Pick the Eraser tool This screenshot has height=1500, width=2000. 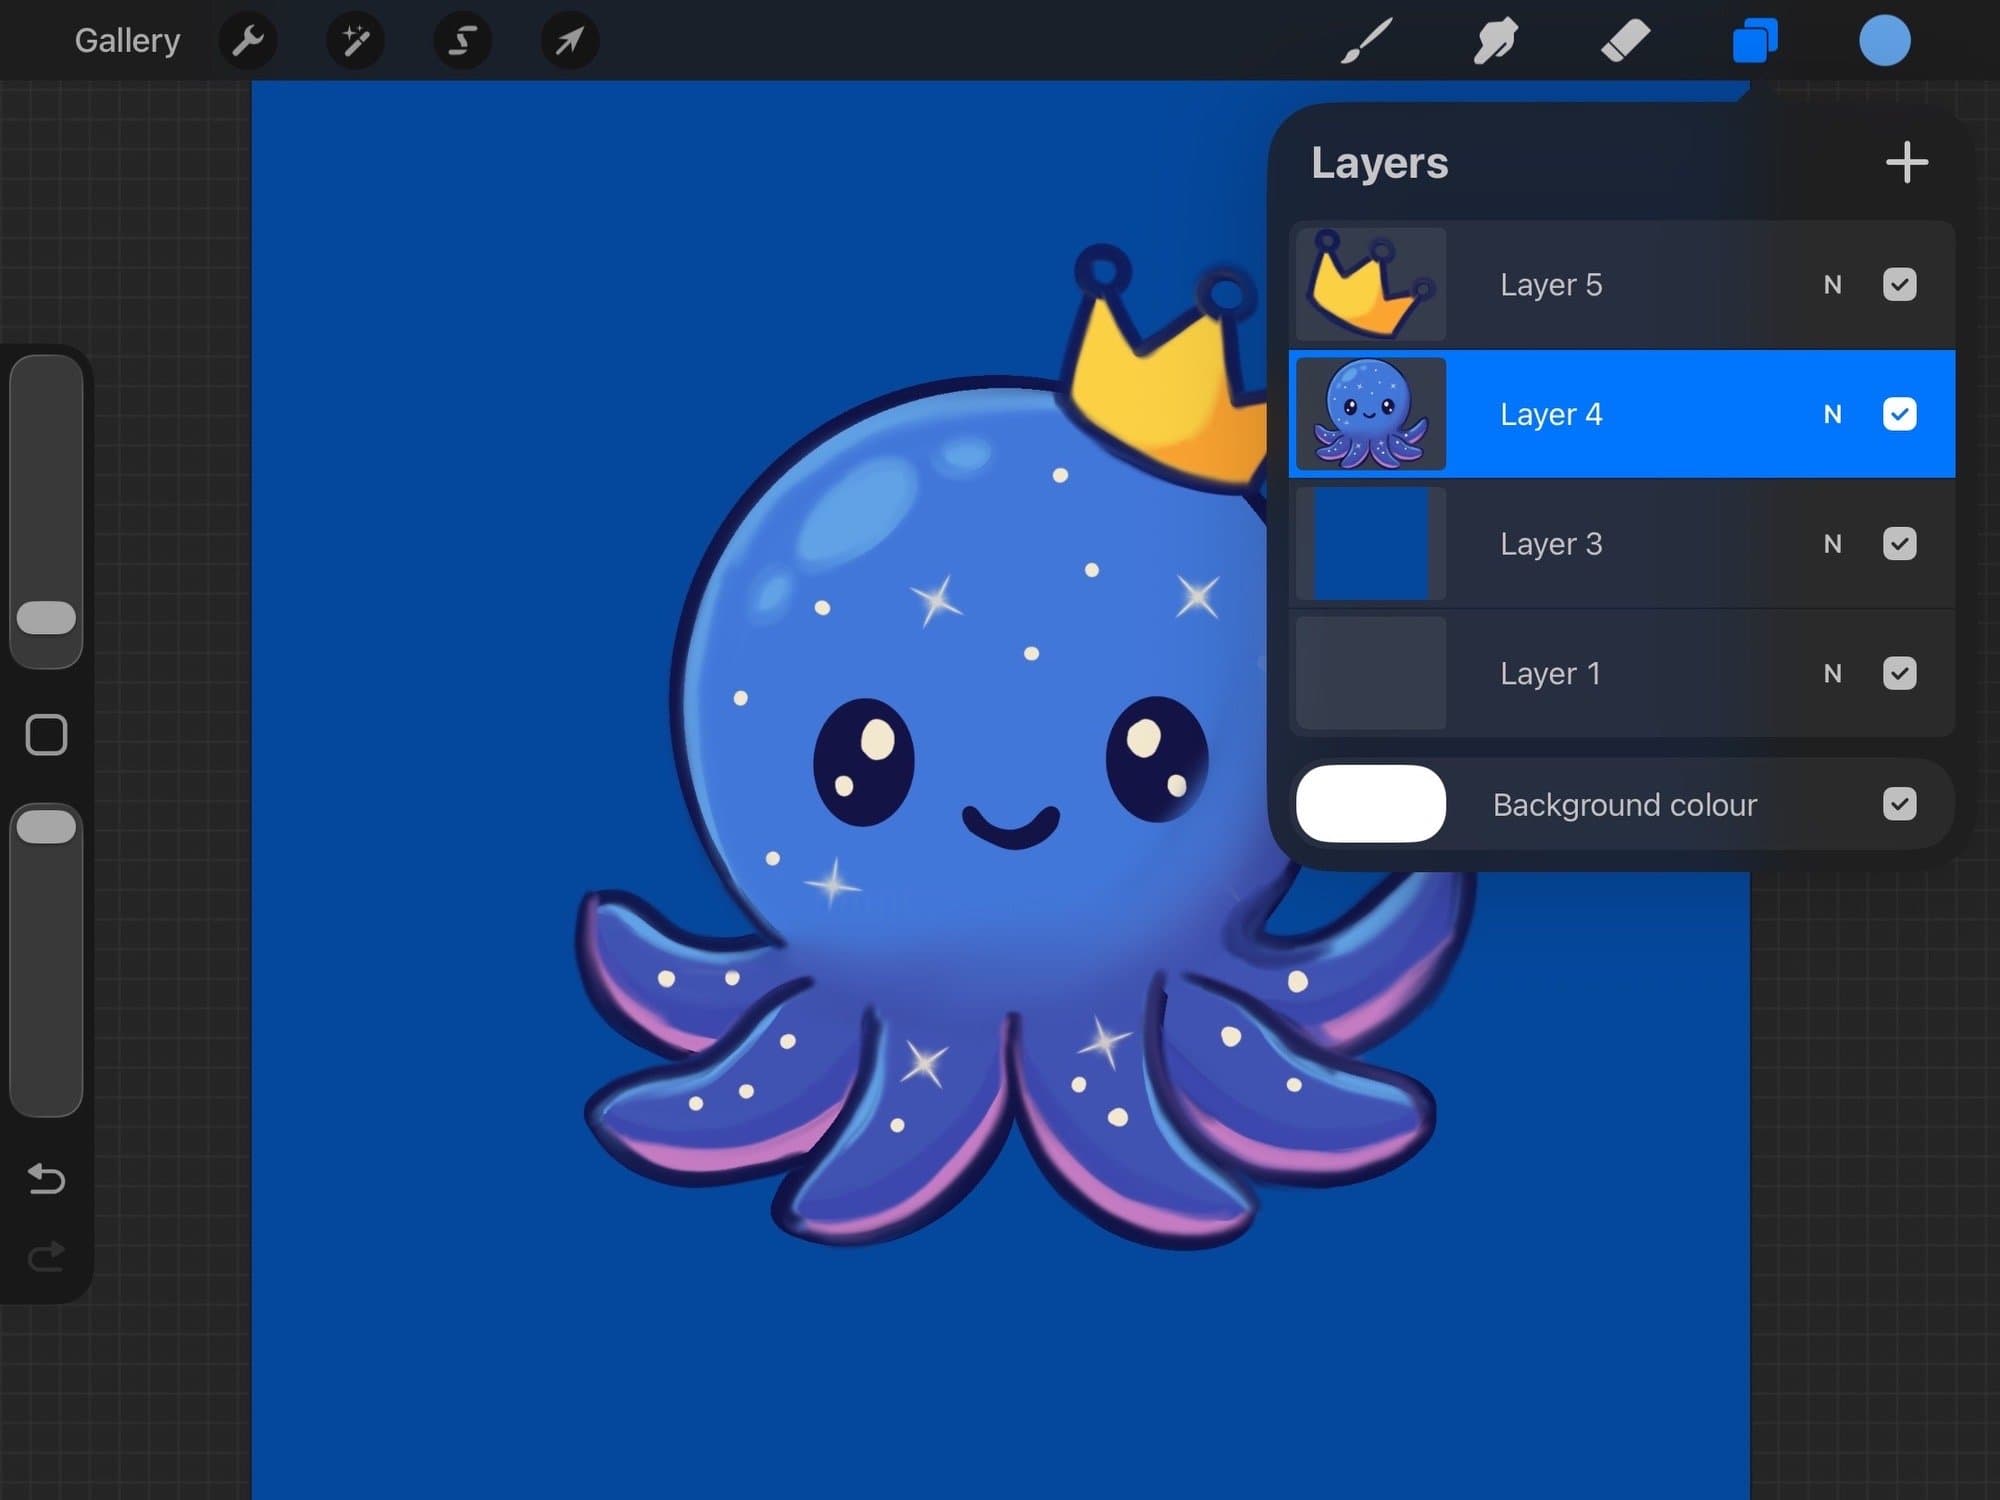(1625, 41)
